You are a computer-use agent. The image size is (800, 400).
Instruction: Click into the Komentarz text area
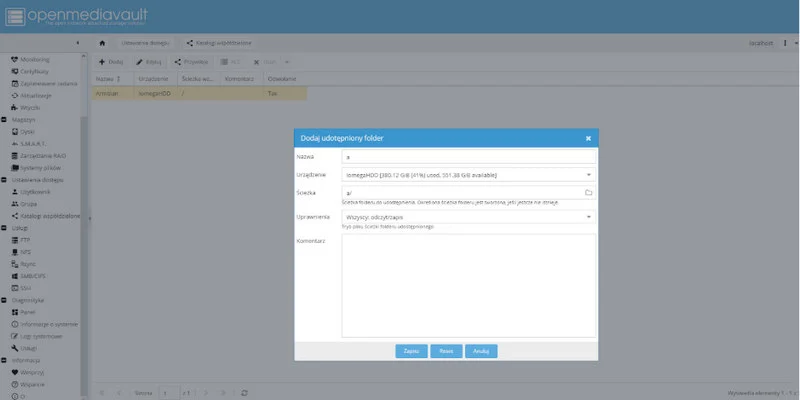[x=468, y=285]
